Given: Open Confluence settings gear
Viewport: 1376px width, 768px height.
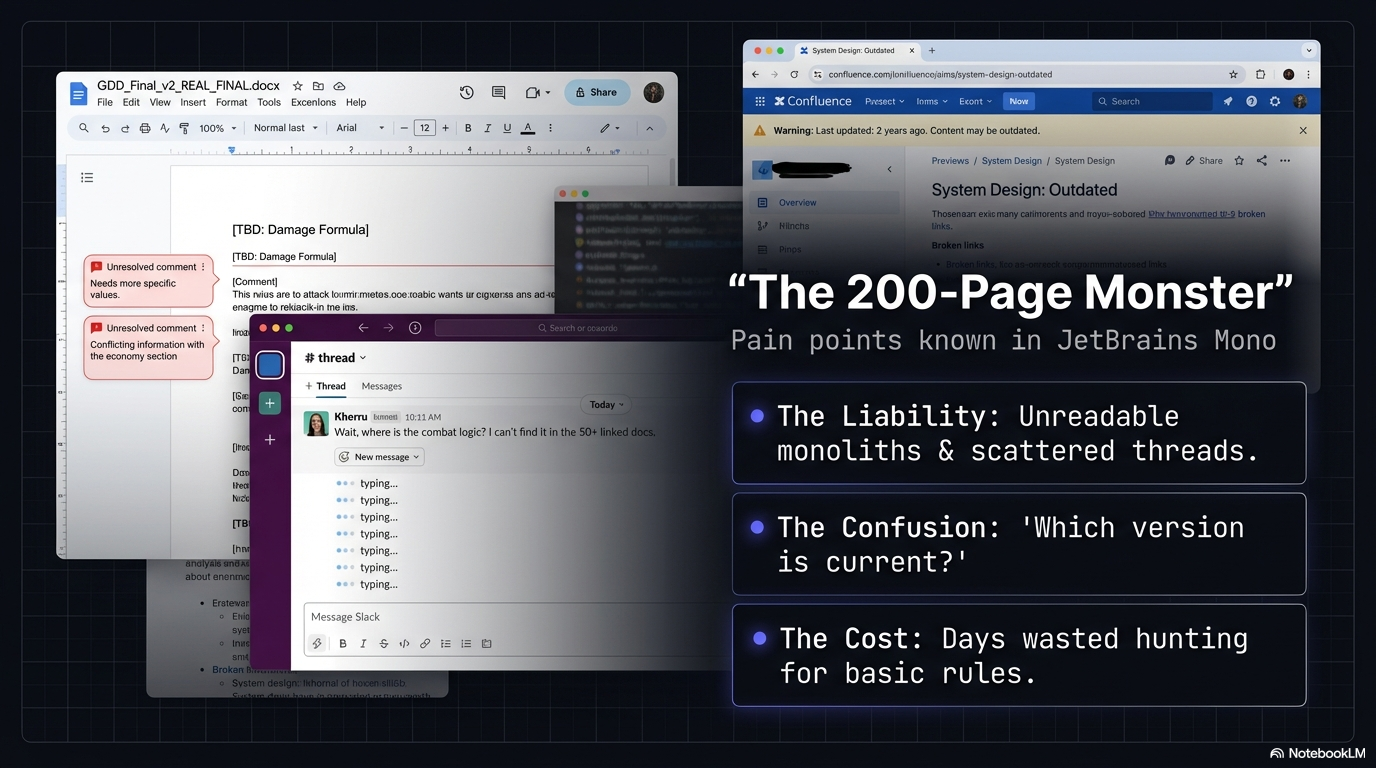Looking at the screenshot, I should click(1274, 101).
